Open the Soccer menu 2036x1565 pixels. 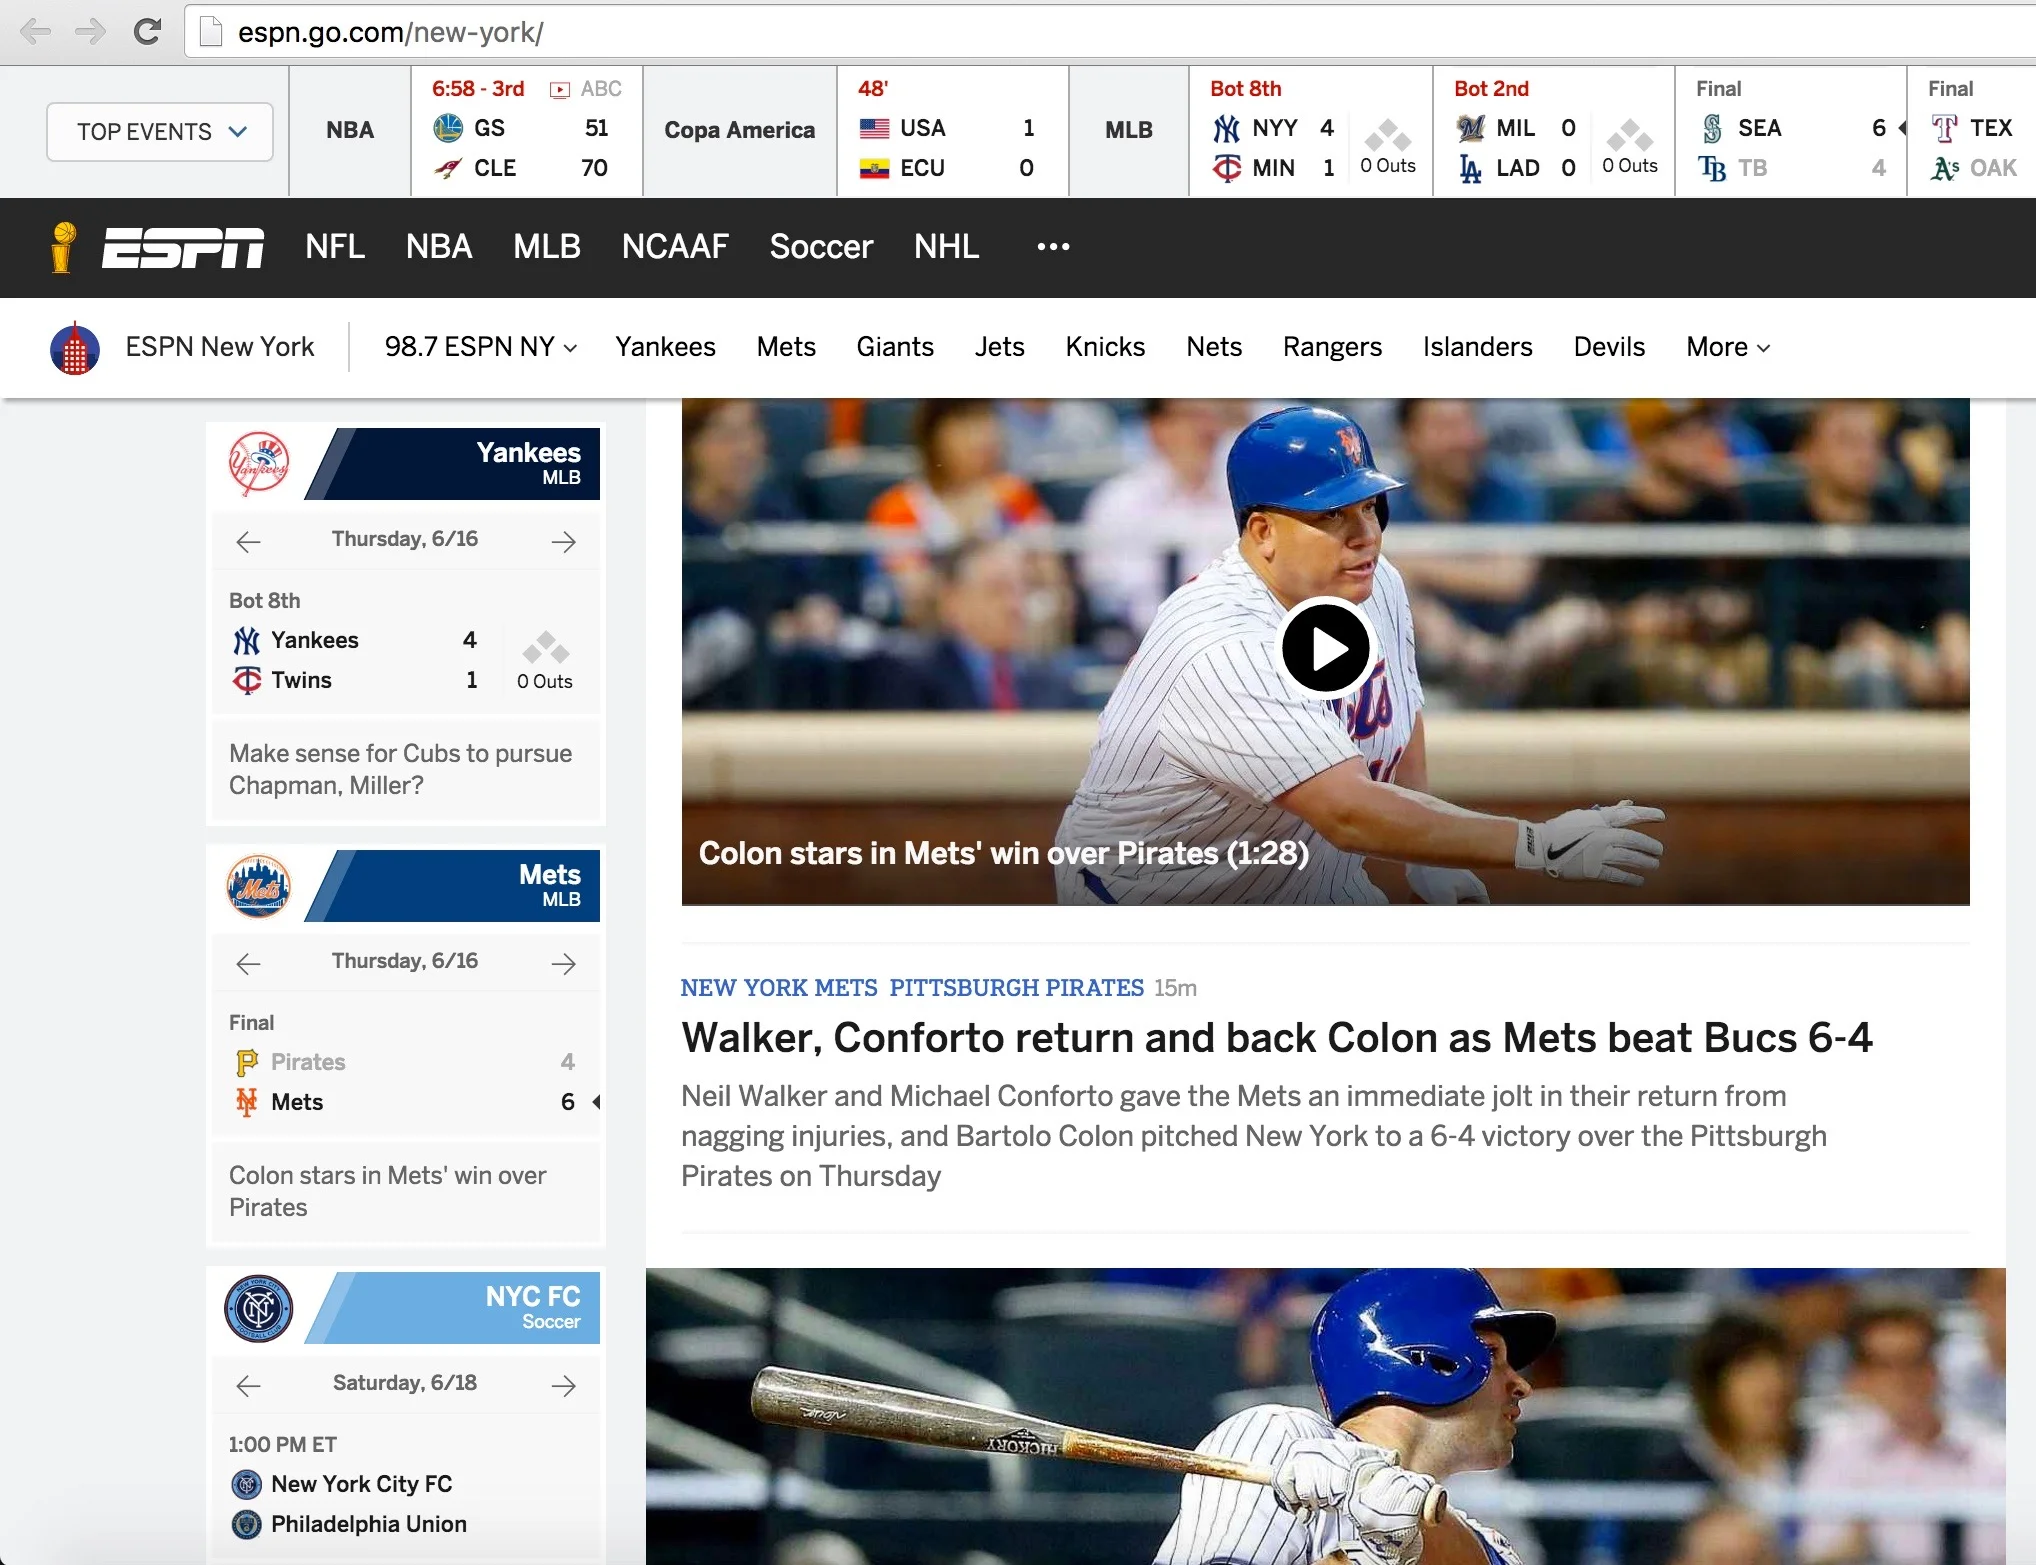tap(821, 246)
